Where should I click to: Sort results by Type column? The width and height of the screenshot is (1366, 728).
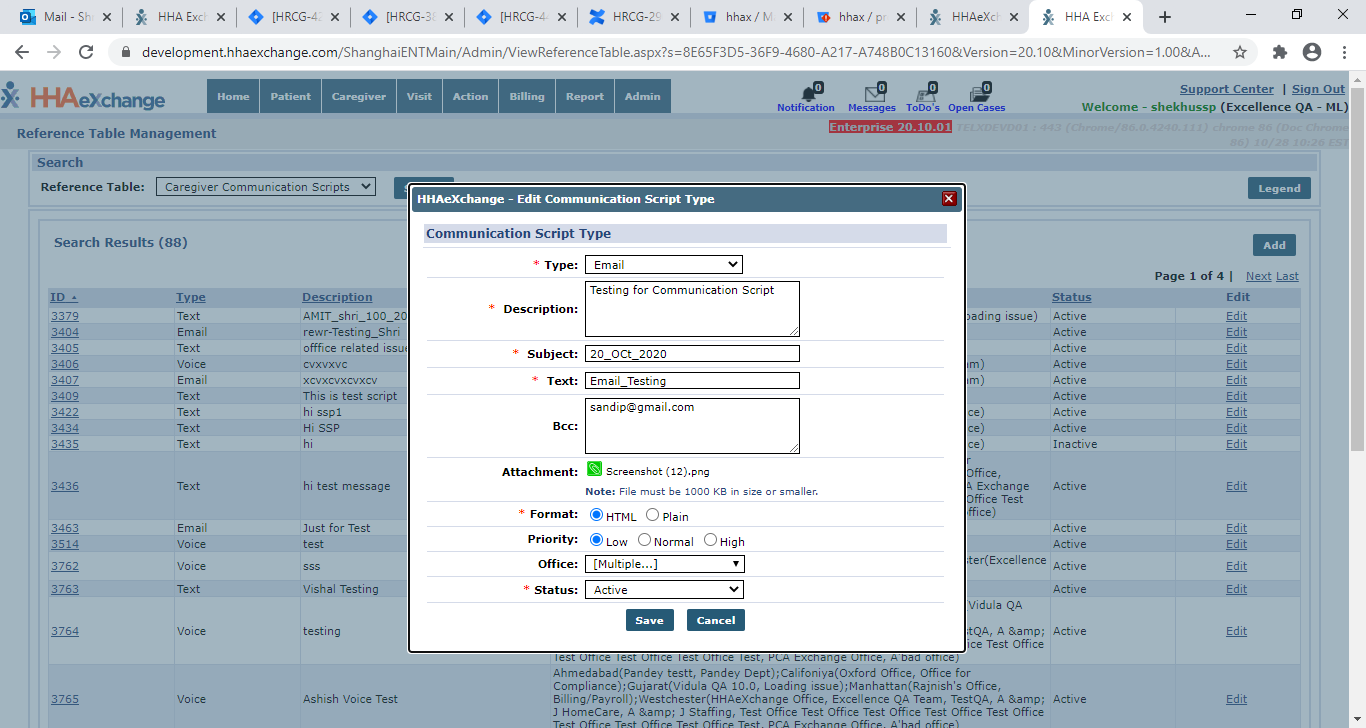[x=190, y=297]
